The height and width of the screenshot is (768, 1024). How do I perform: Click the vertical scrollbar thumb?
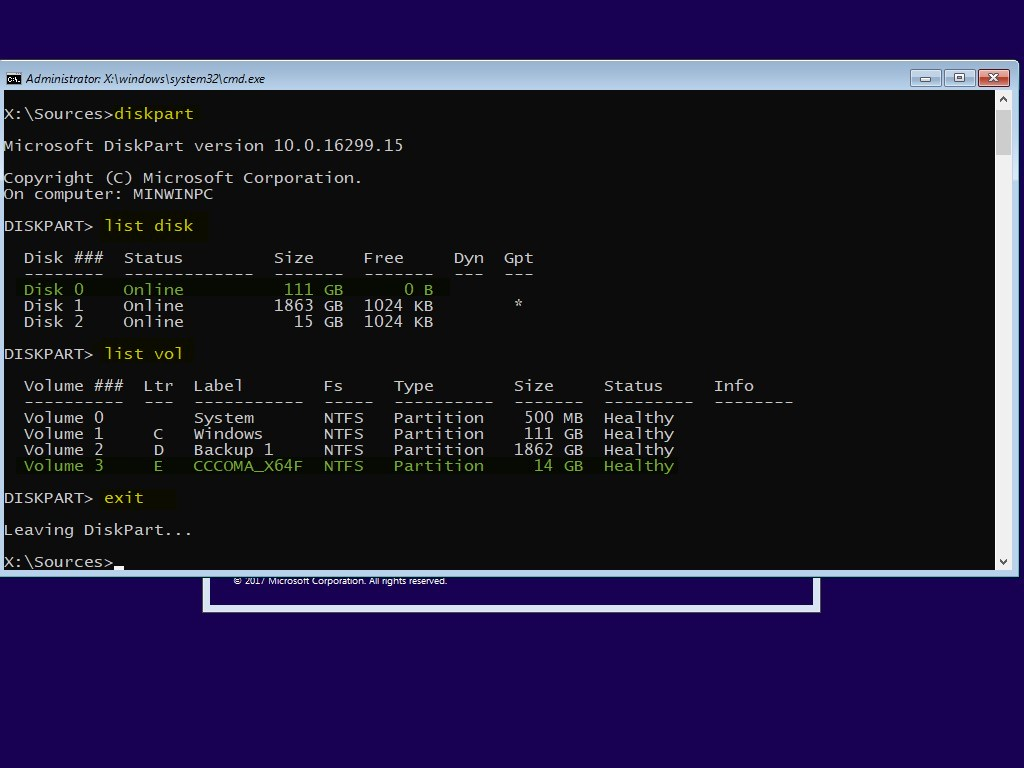(1003, 133)
